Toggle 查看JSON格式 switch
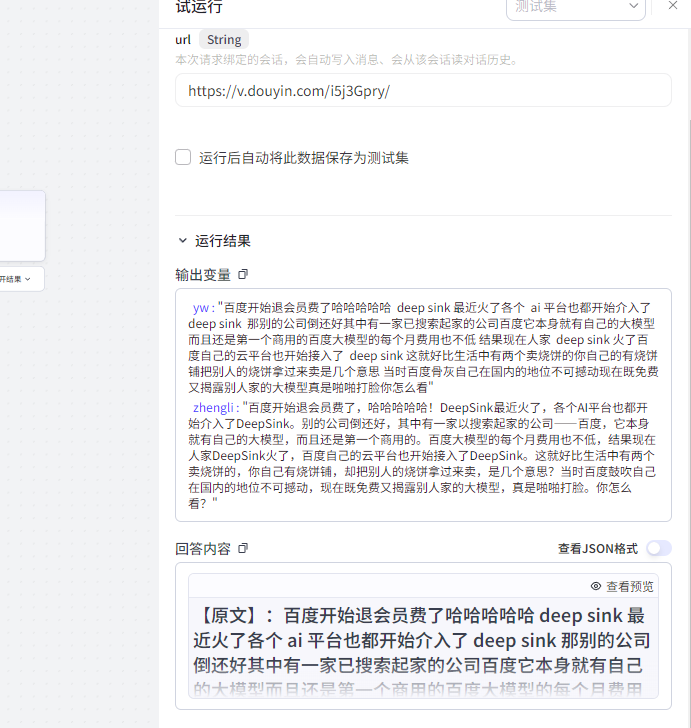The image size is (691, 728). coord(659,548)
